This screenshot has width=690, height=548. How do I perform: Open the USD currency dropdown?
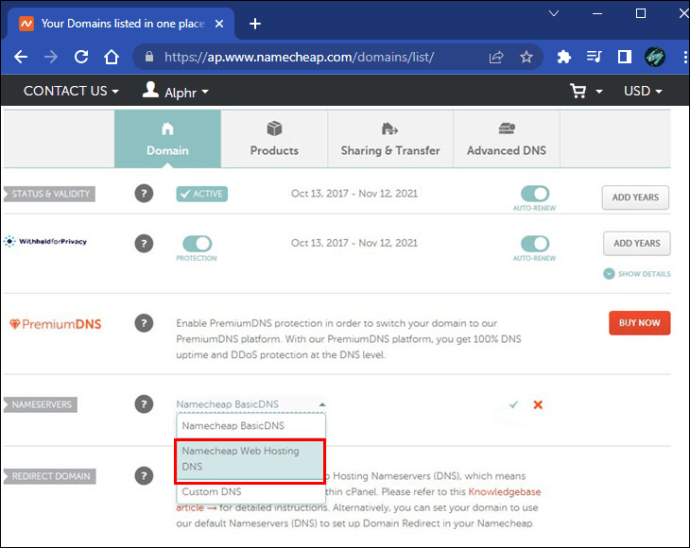[x=642, y=91]
